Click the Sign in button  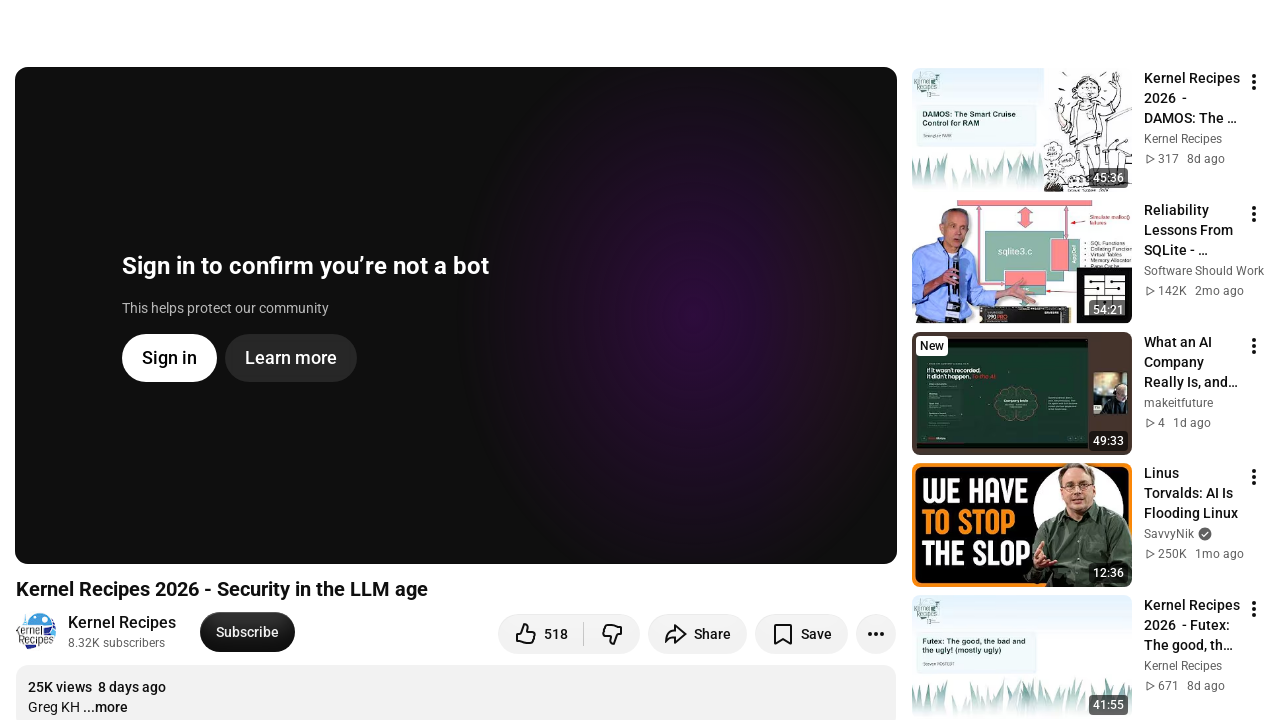169,358
